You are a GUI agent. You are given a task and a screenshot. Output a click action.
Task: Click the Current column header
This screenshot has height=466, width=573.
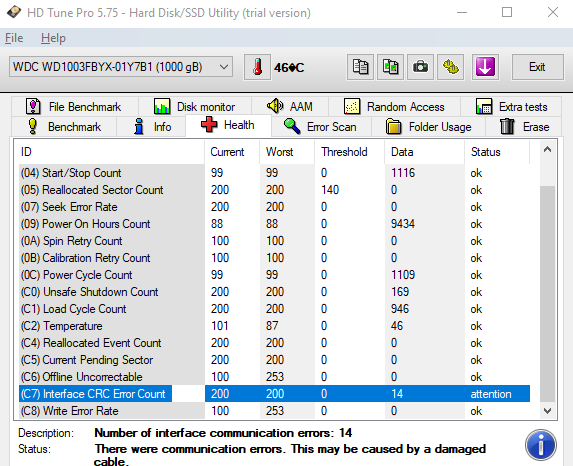coord(232,152)
